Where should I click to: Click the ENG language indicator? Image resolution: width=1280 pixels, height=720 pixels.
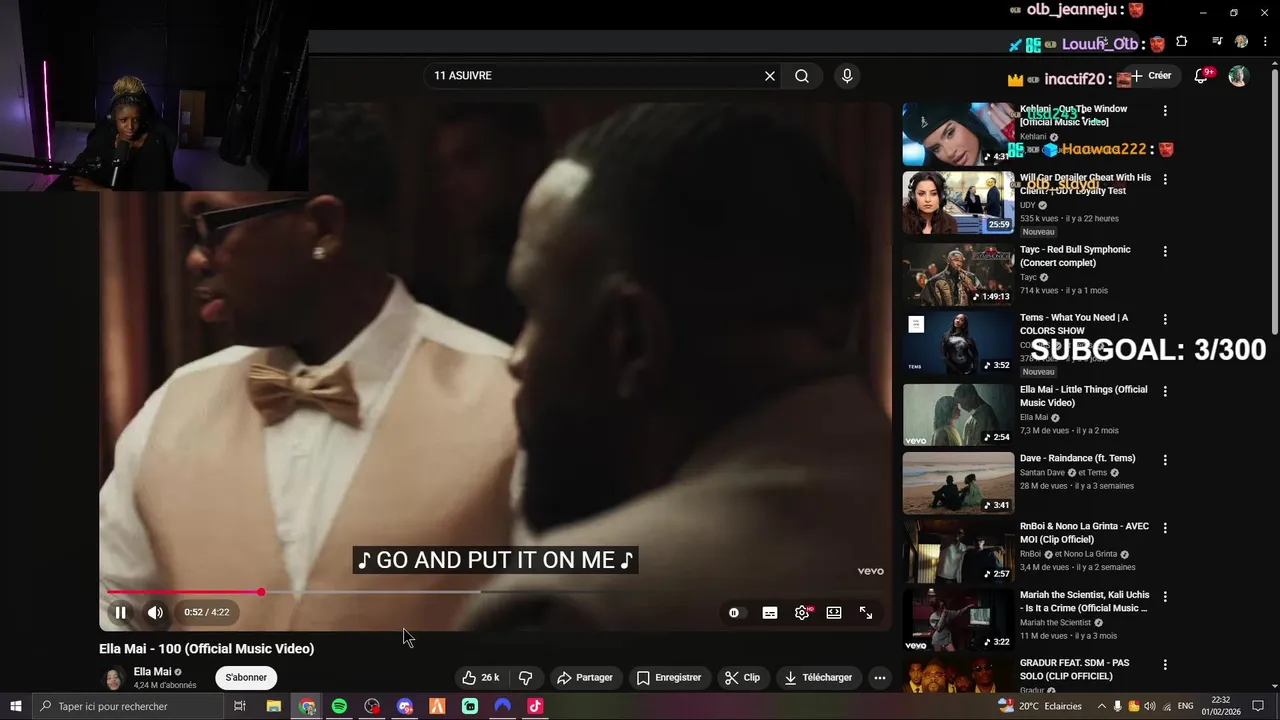click(1185, 706)
